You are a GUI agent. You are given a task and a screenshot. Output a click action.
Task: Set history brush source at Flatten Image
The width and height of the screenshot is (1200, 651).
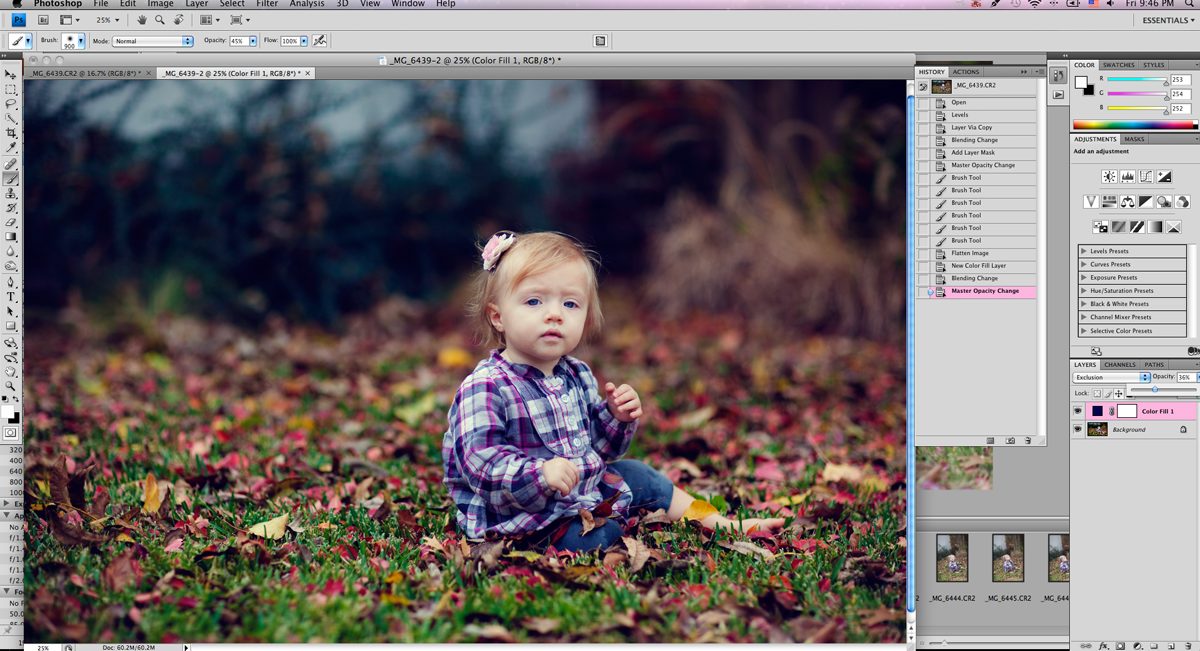(x=924, y=253)
